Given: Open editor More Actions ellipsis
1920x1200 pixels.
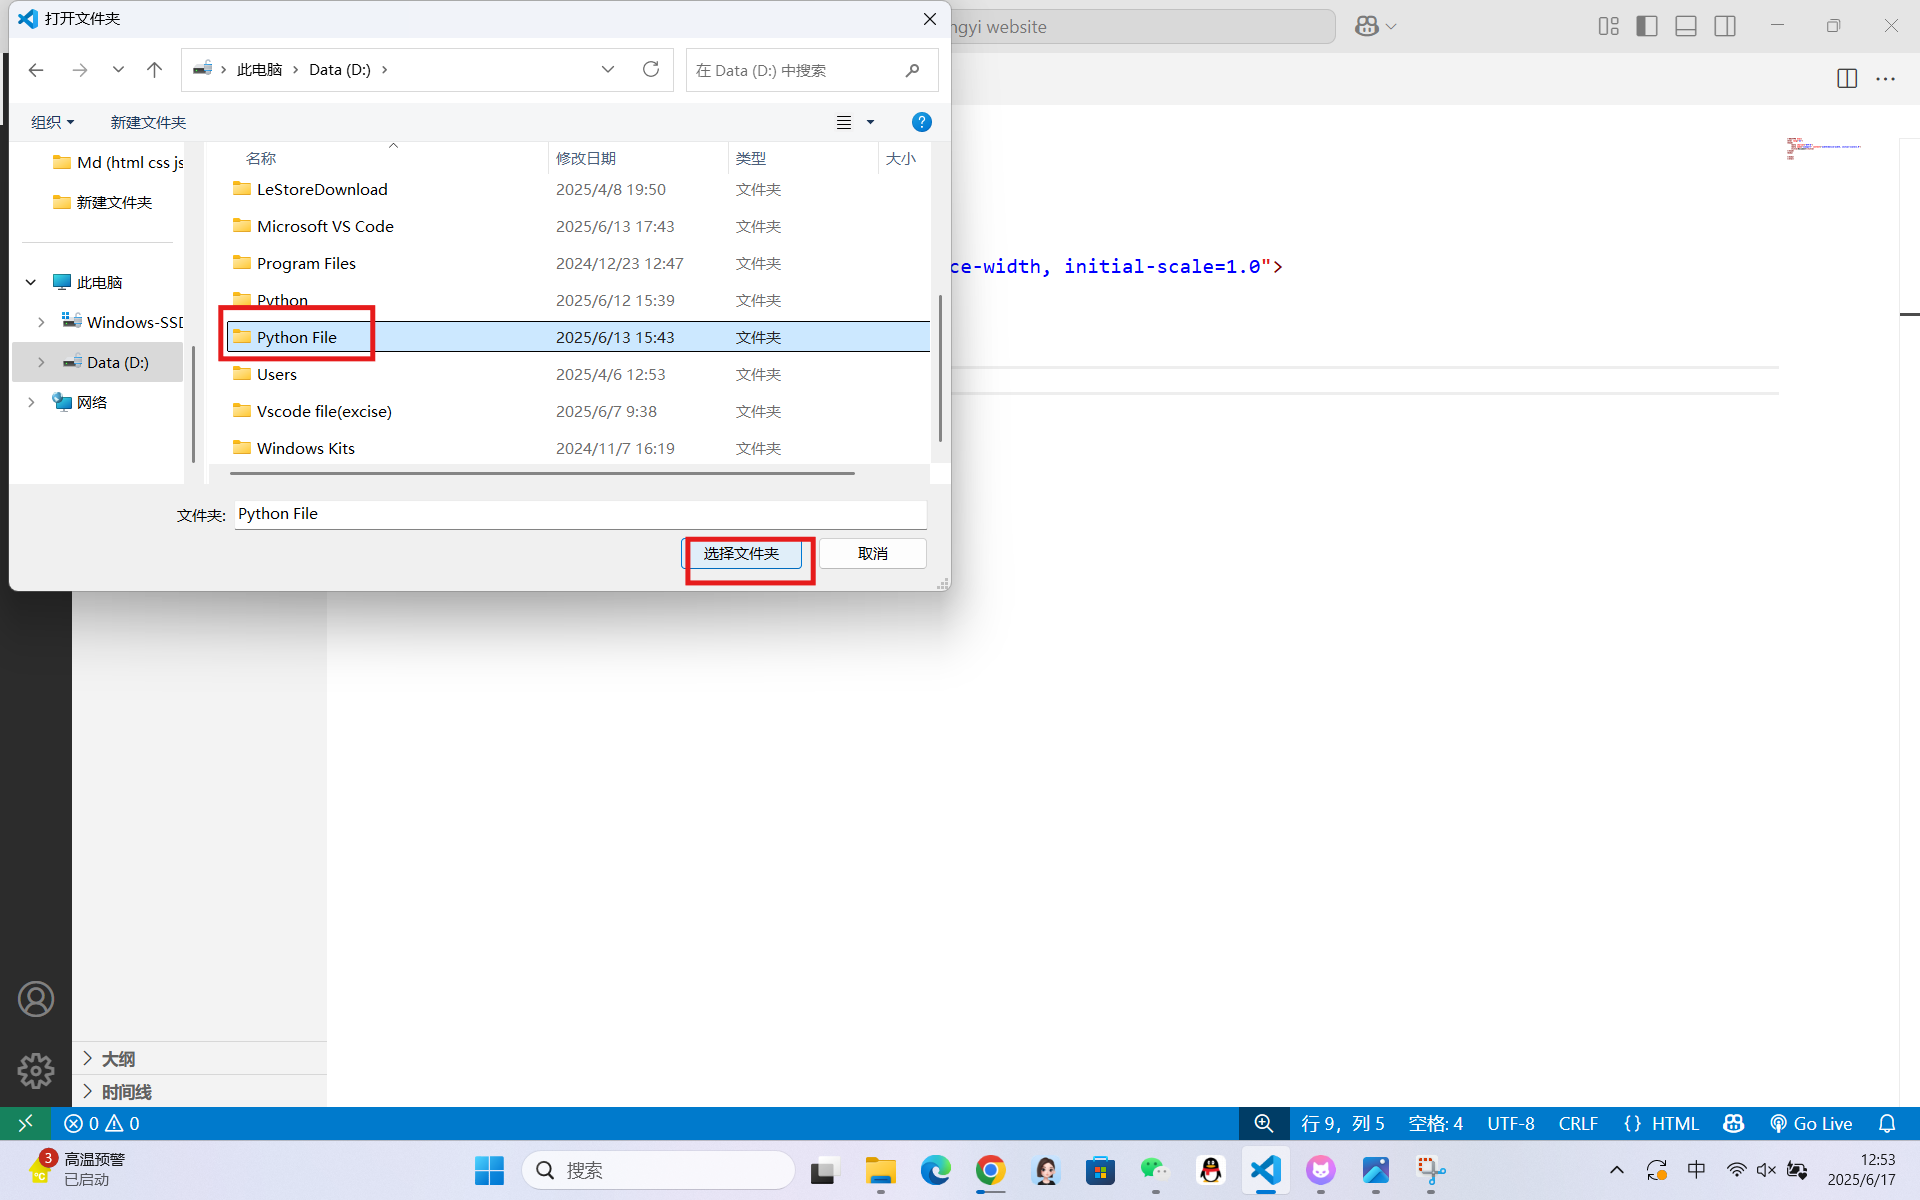Looking at the screenshot, I should click(1886, 78).
